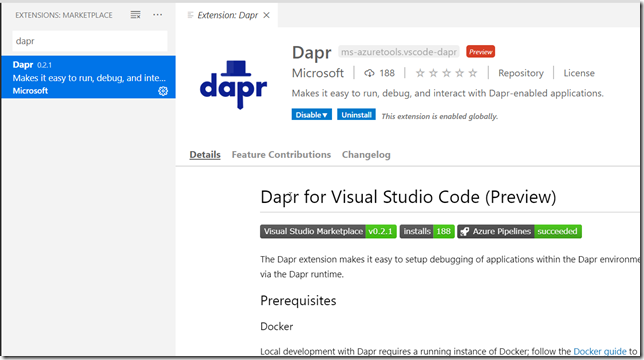The width and height of the screenshot is (644, 360).
Task: Open the Repository link
Action: point(521,73)
